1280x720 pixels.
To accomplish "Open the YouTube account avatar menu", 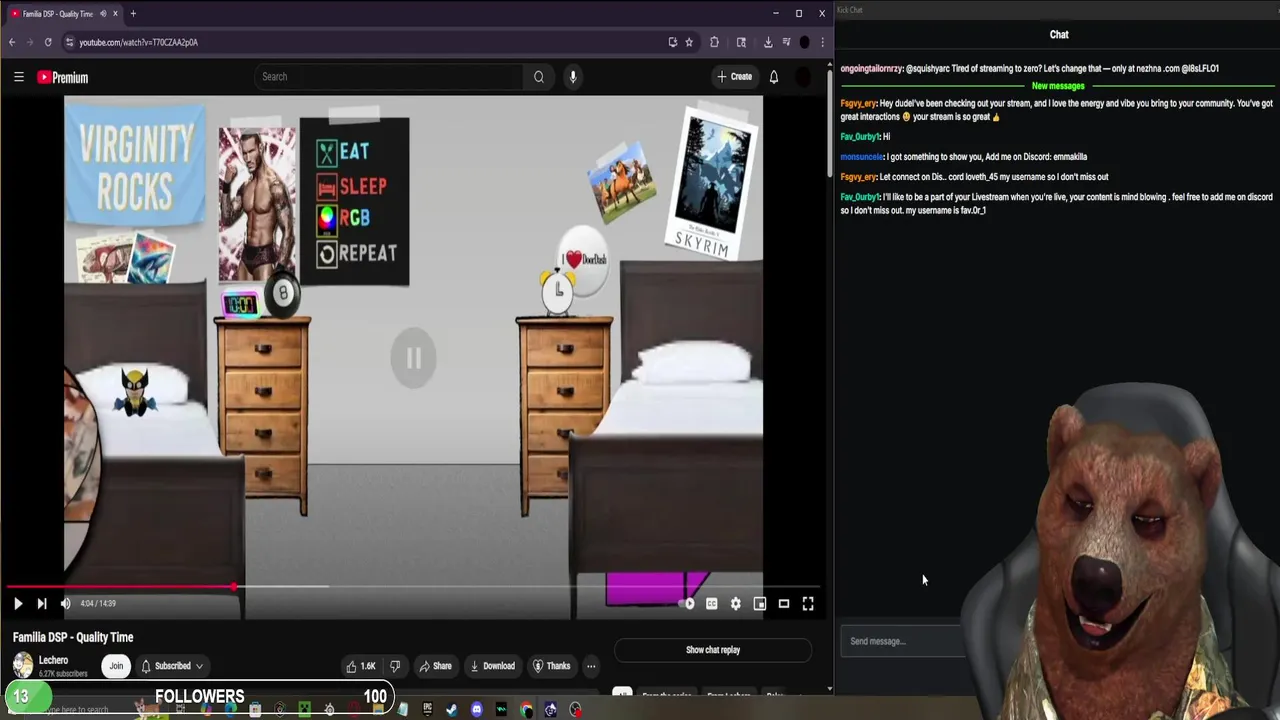I will [x=804, y=77].
